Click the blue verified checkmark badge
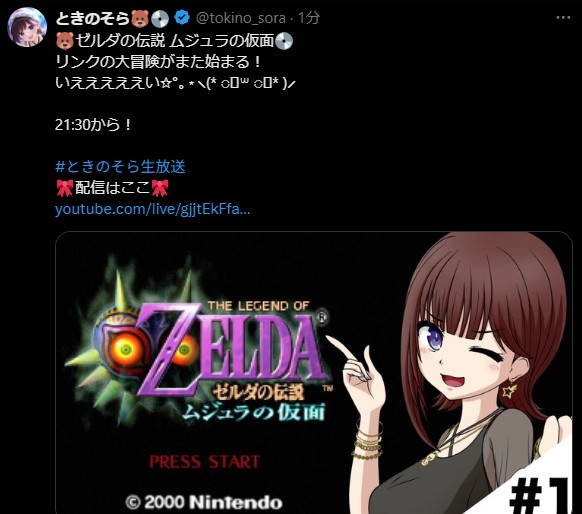The height and width of the screenshot is (514, 582). click(x=182, y=17)
